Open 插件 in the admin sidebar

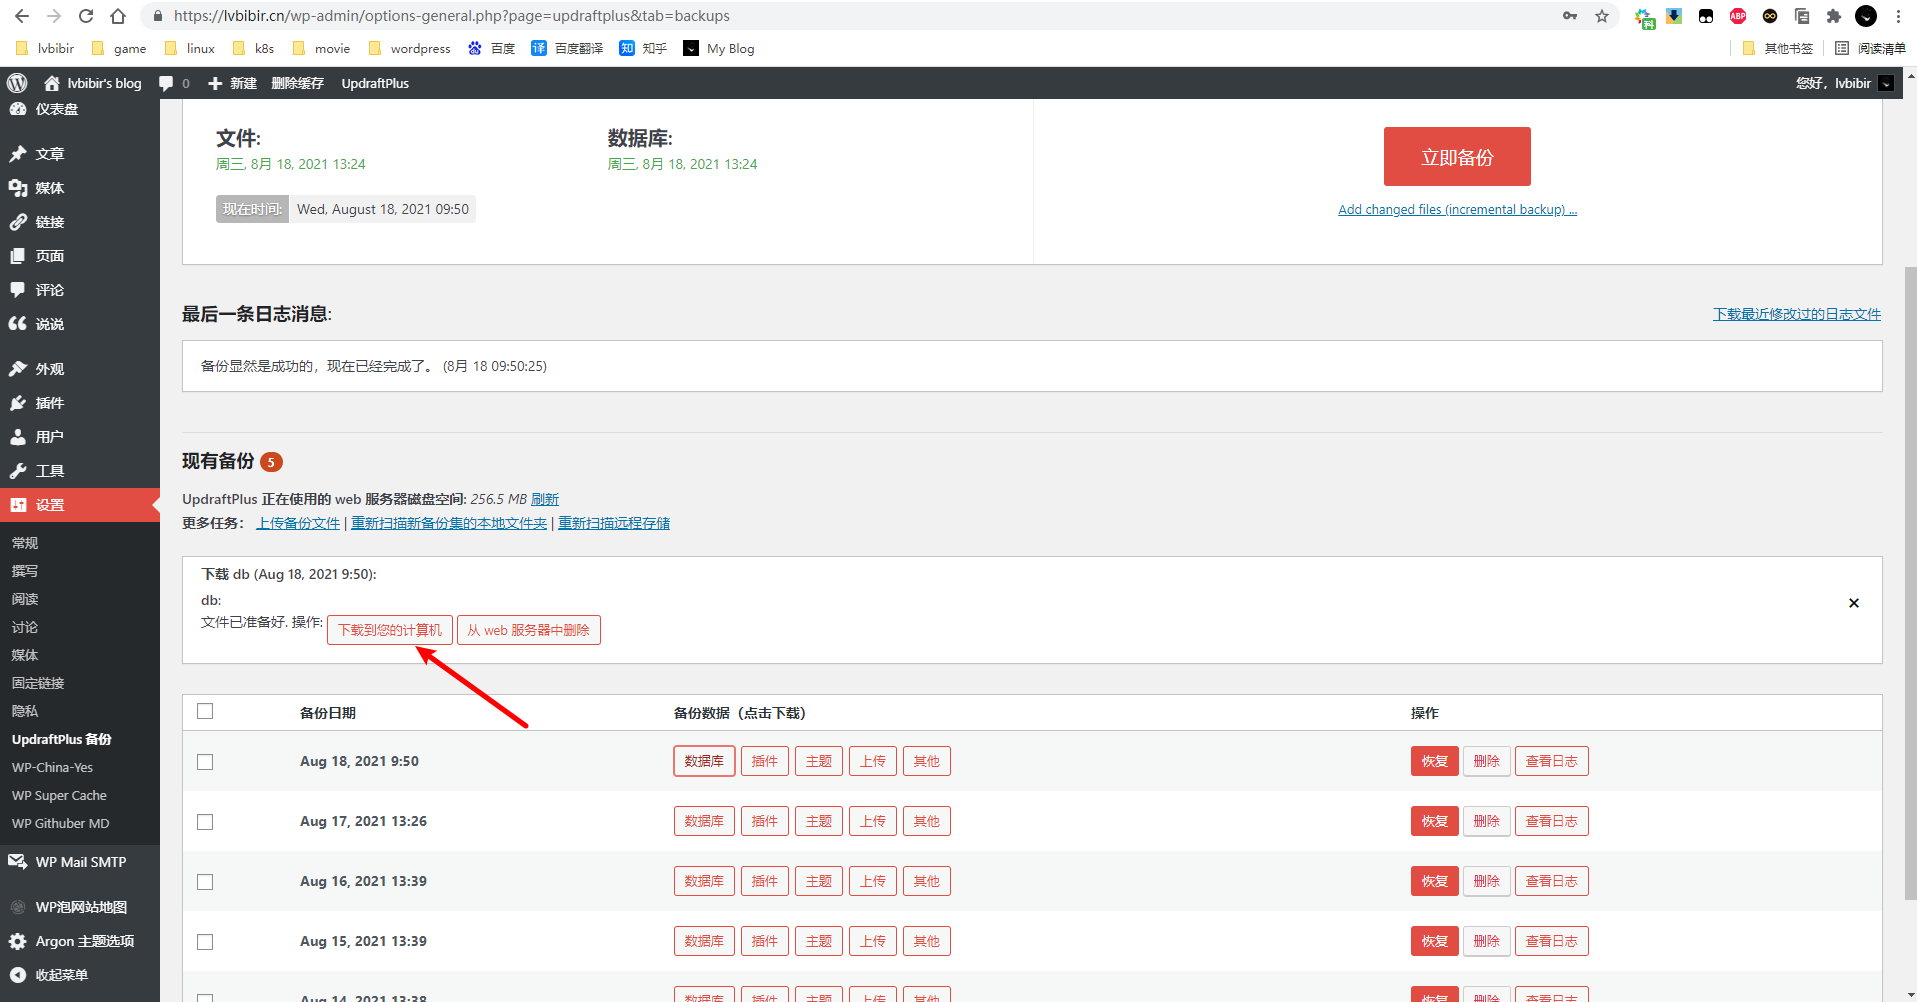pyautogui.click(x=50, y=403)
